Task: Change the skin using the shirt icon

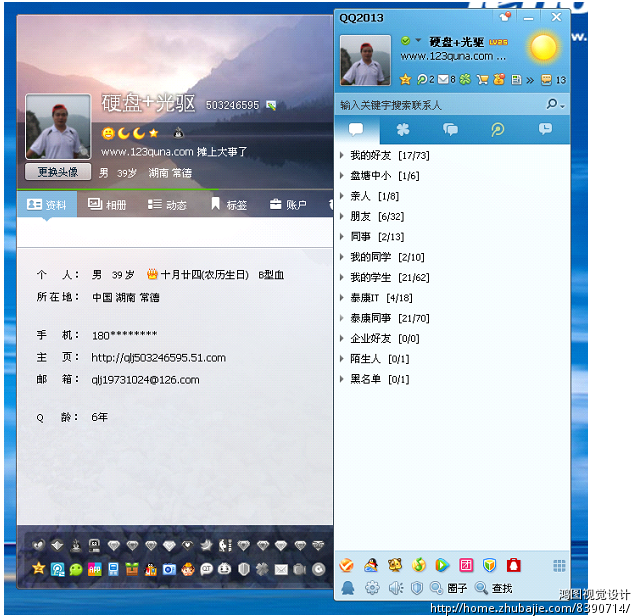Action: pyautogui.click(x=505, y=17)
